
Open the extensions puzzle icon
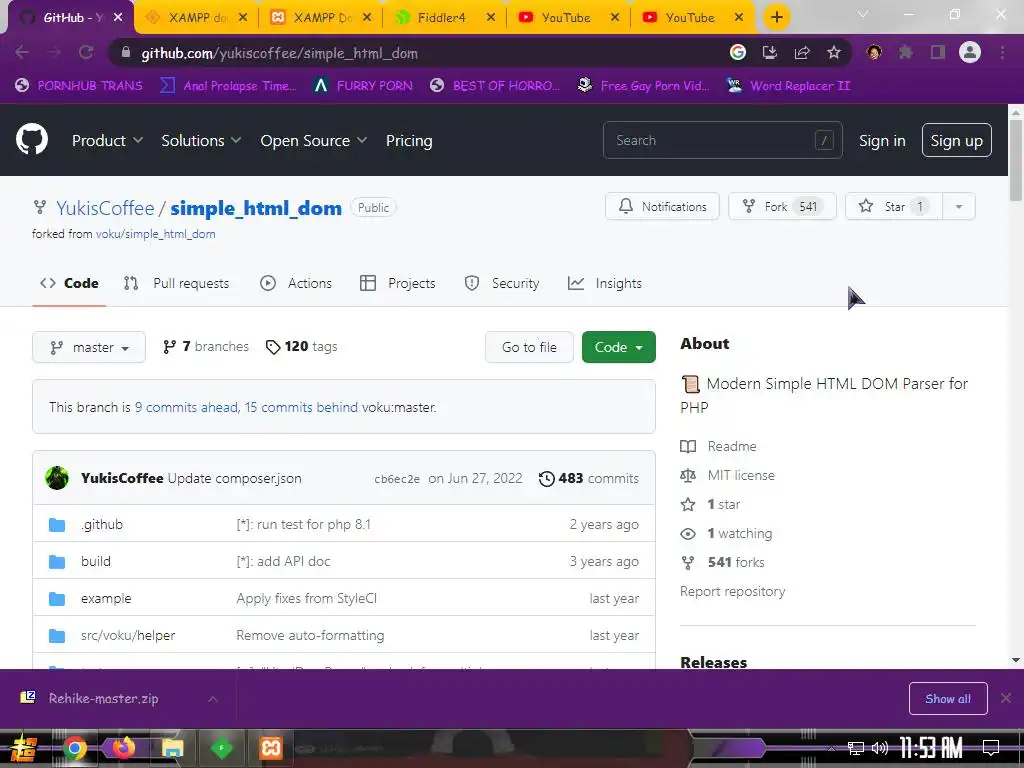(x=905, y=52)
